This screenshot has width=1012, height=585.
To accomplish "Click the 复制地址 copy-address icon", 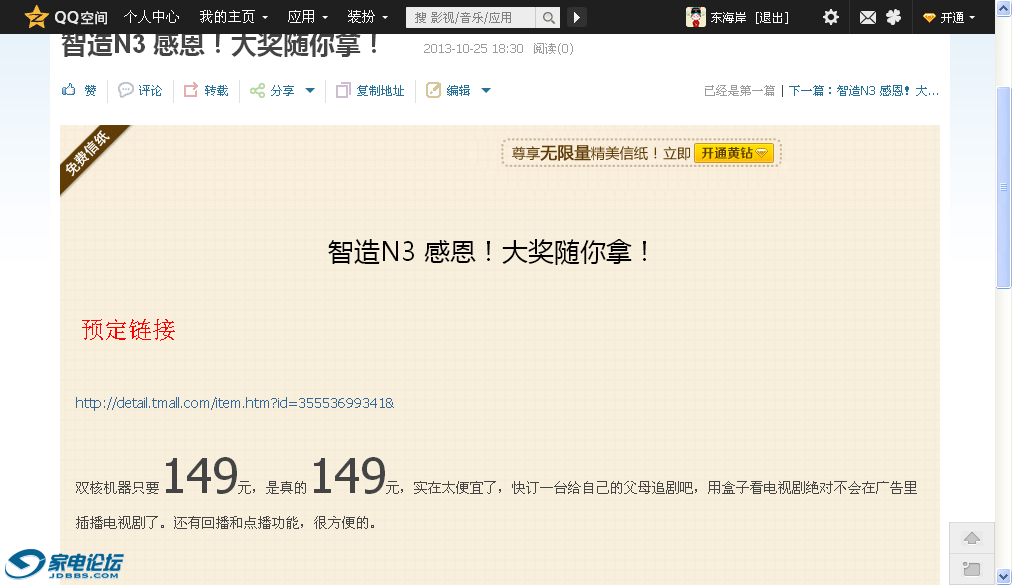I will 341,90.
